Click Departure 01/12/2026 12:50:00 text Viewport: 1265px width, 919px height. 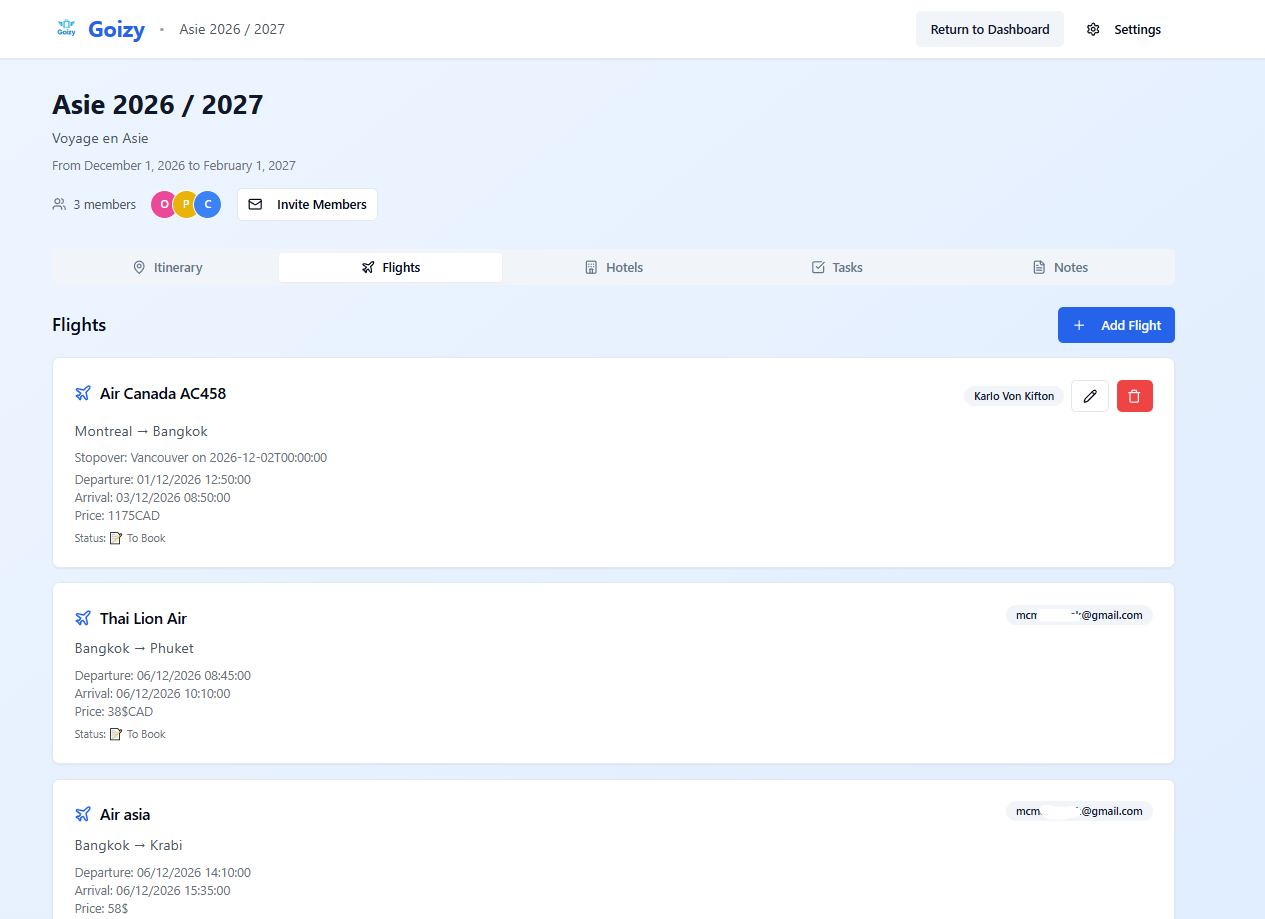tap(163, 480)
